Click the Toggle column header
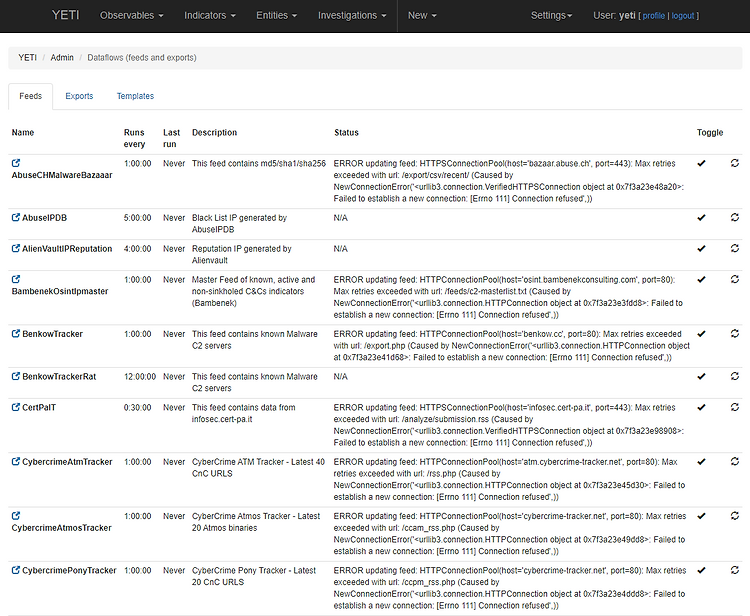This screenshot has width=750, height=616. pyautogui.click(x=710, y=132)
